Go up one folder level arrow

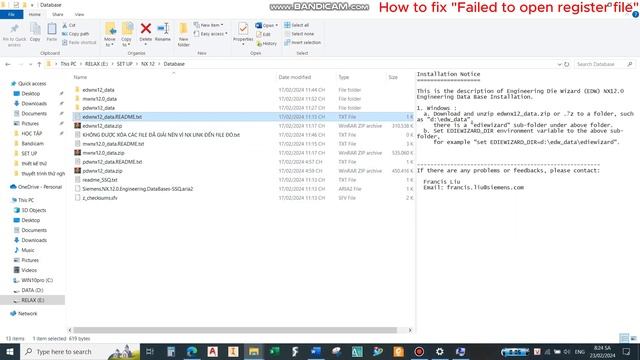coord(39,64)
